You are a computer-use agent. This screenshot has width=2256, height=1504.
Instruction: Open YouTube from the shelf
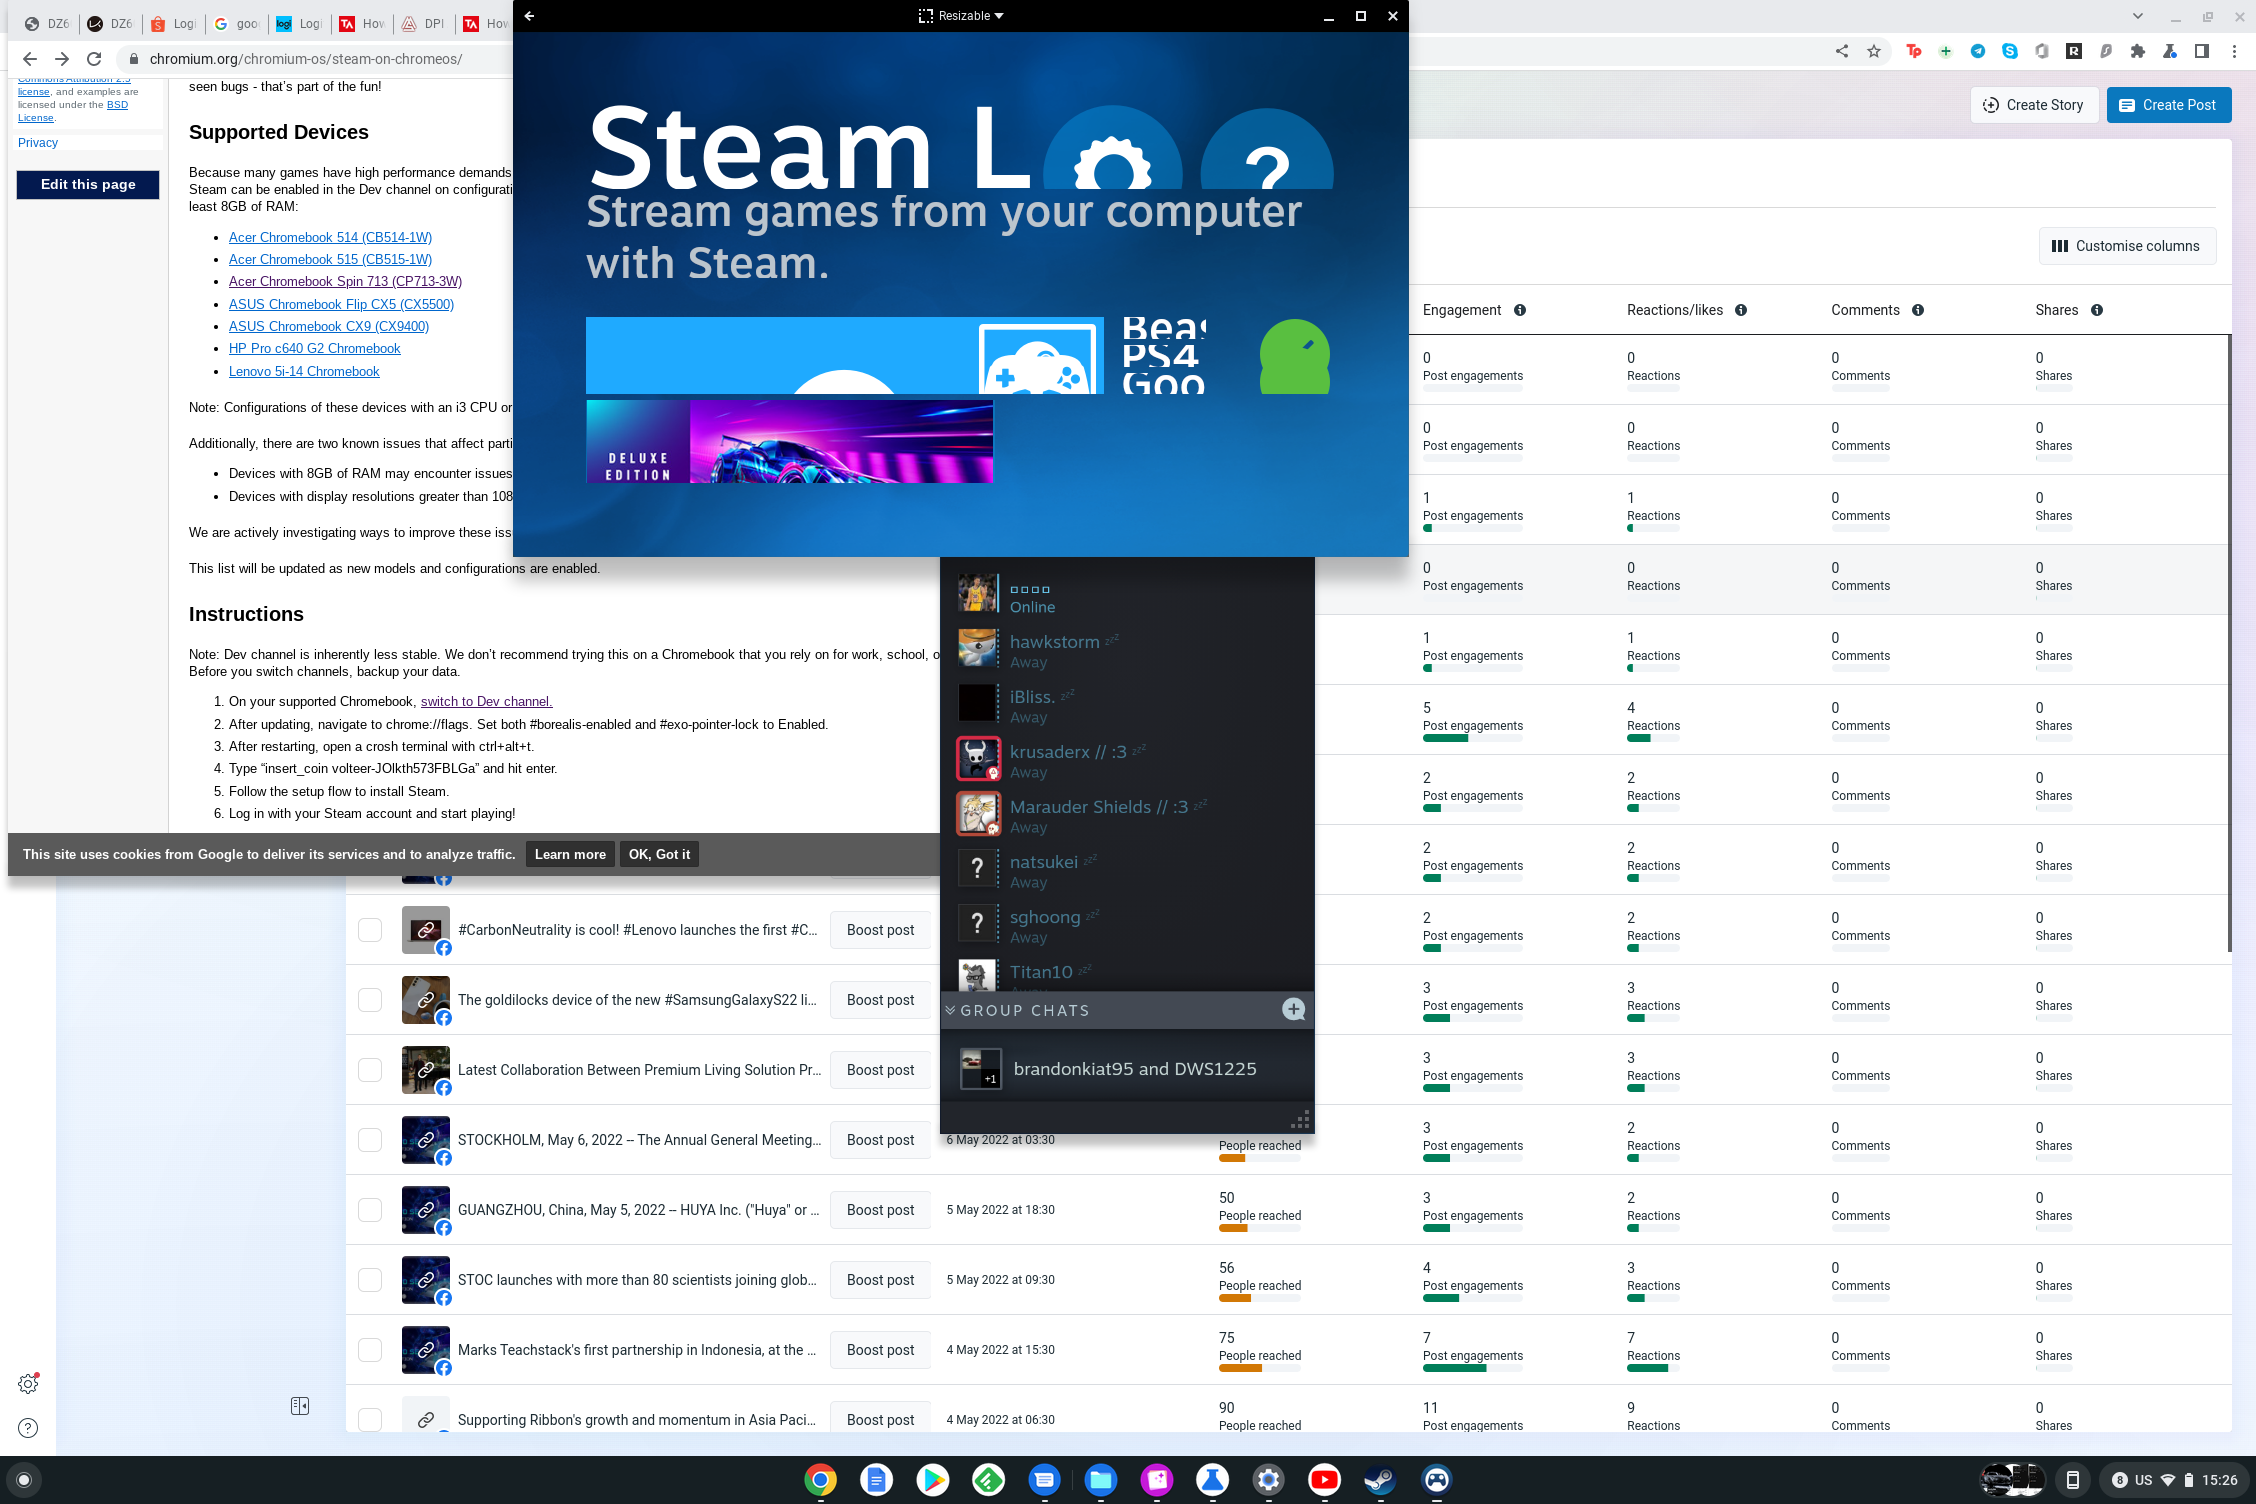point(1324,1479)
